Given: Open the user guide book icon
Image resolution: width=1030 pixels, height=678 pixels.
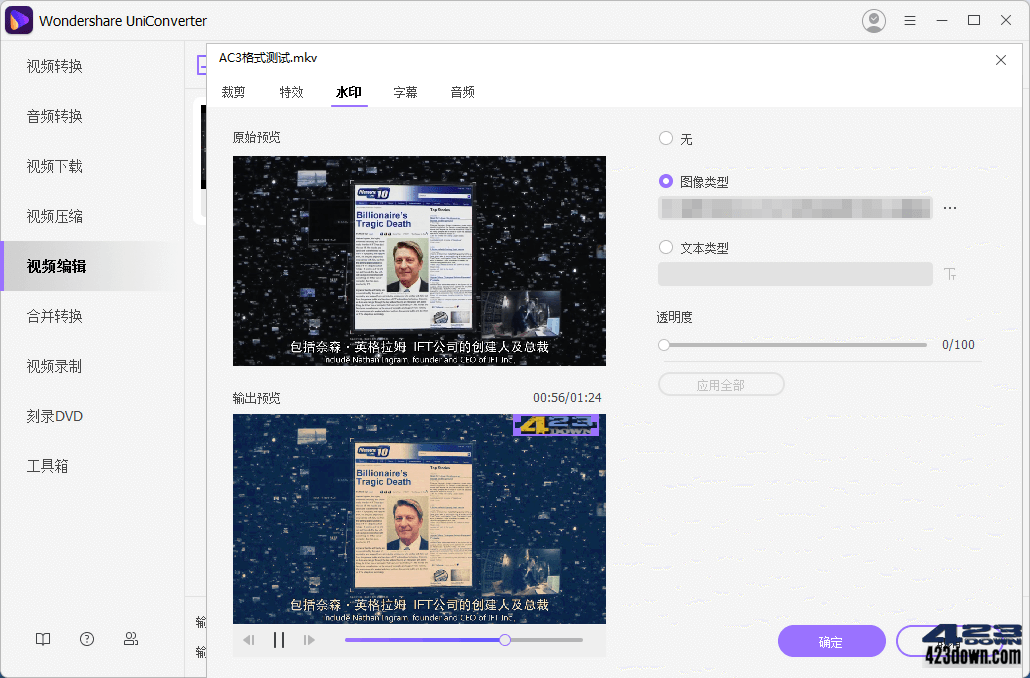Looking at the screenshot, I should (x=42, y=638).
